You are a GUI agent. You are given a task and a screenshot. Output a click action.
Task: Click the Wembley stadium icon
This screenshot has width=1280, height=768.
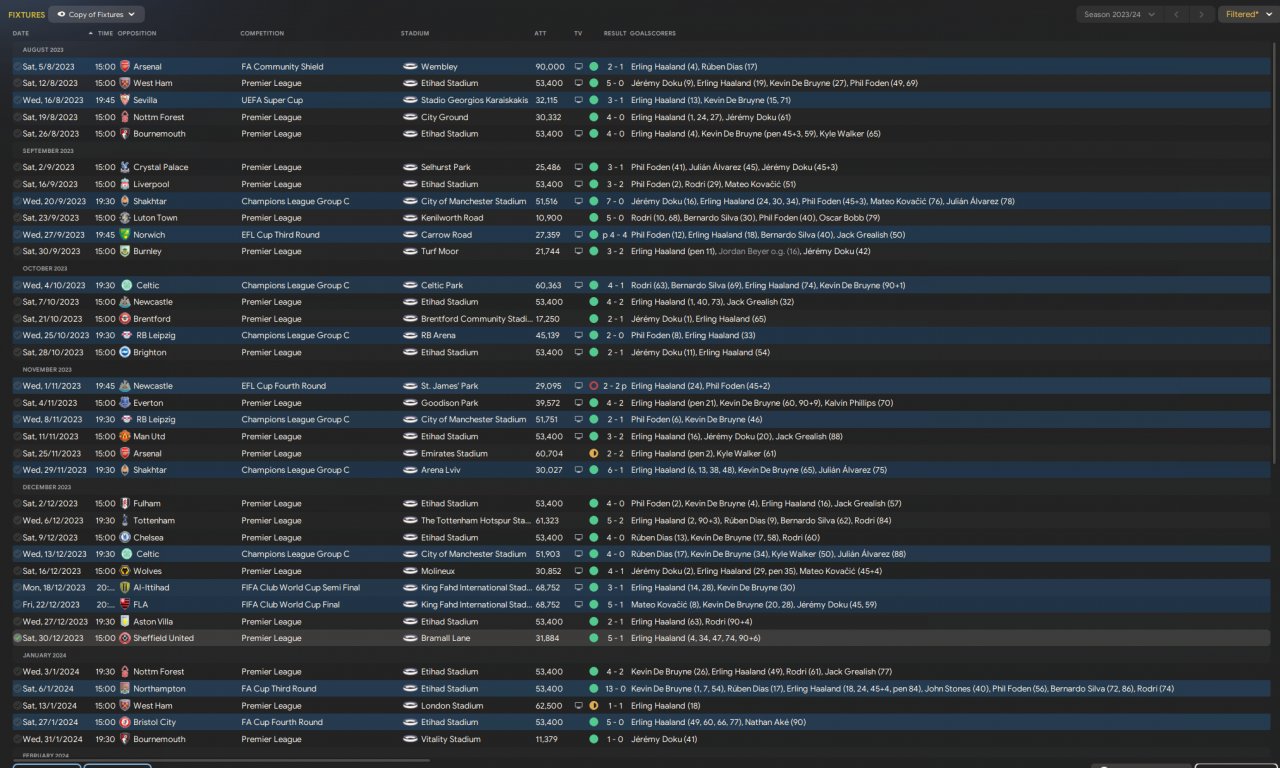pos(410,67)
